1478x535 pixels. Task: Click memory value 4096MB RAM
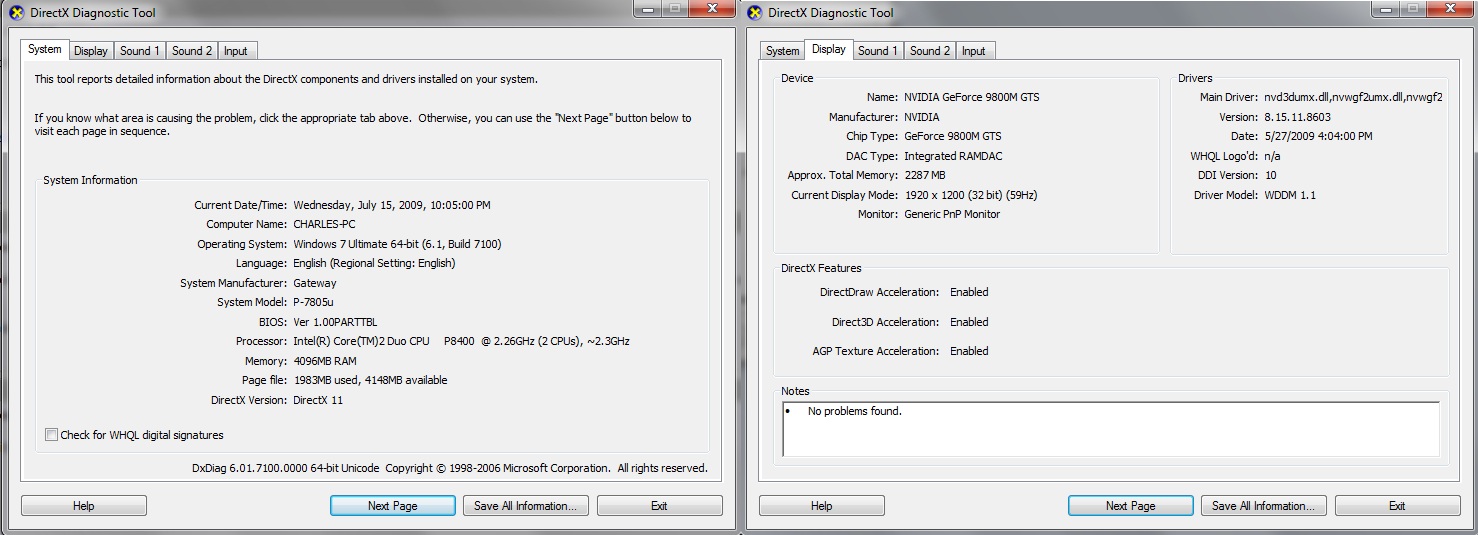click(325, 361)
